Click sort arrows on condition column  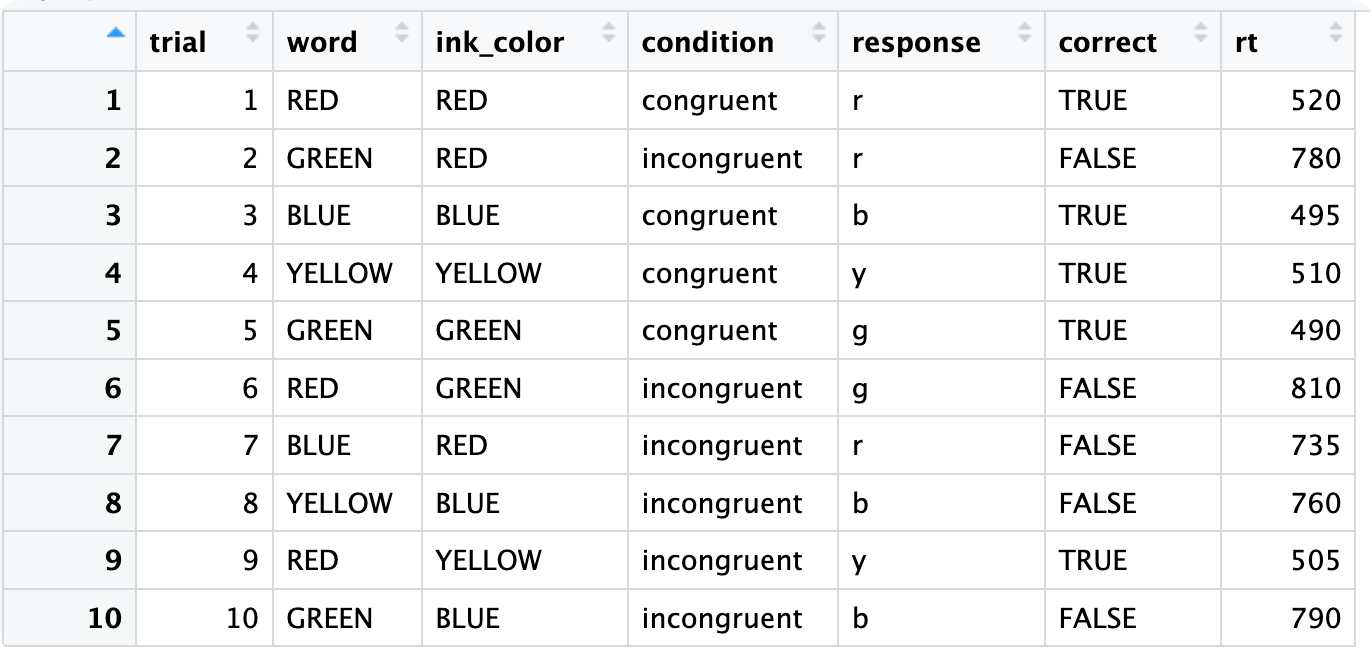point(819,34)
